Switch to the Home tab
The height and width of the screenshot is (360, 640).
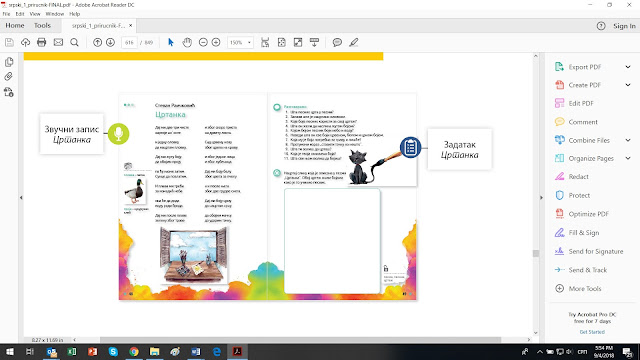pyautogui.click(x=15, y=25)
